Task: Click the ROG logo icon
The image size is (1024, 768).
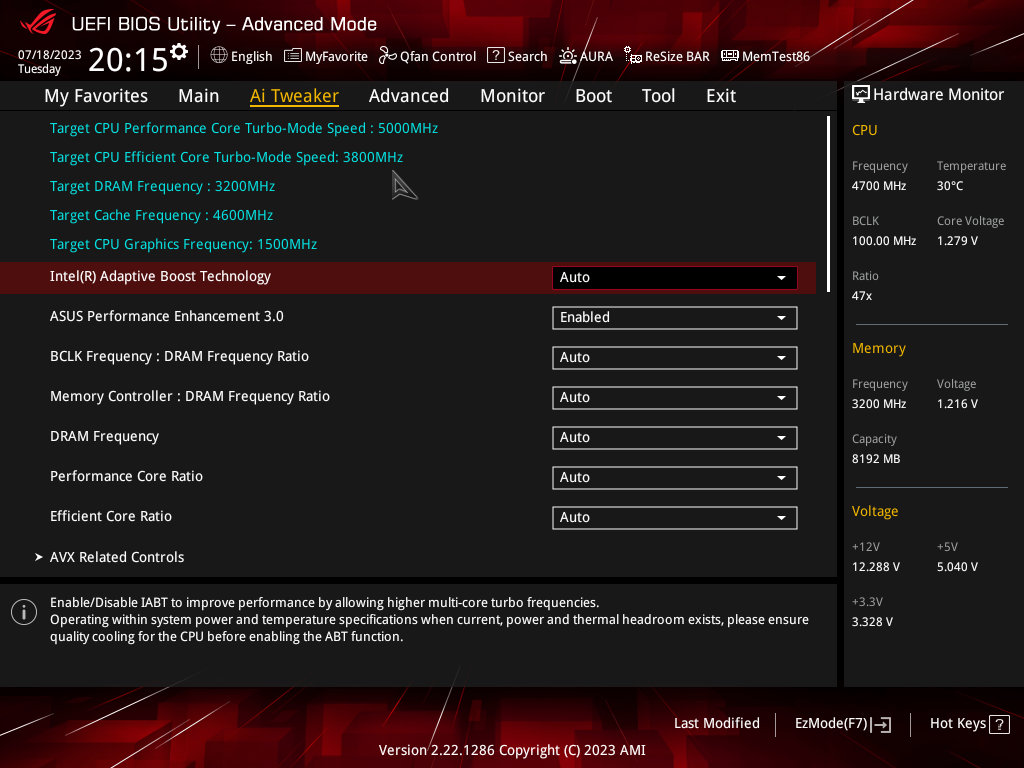Action: (x=38, y=24)
